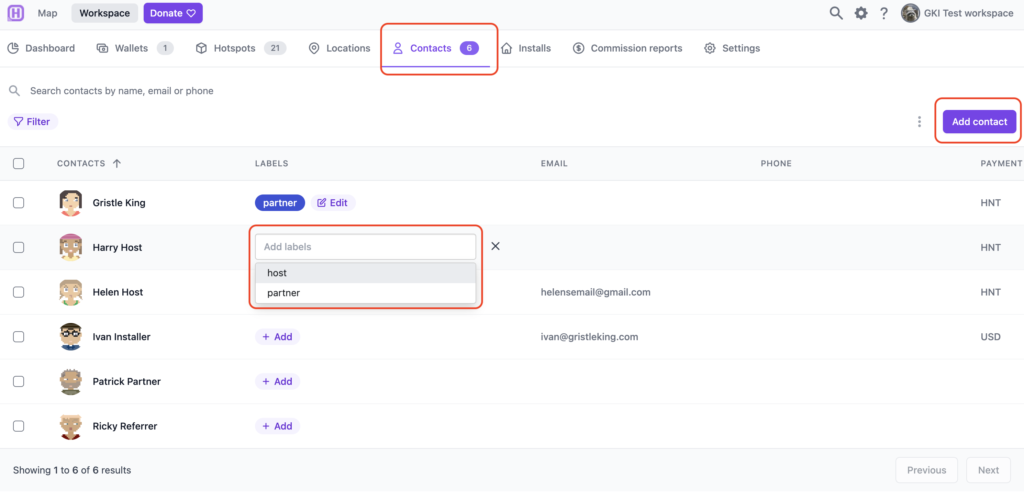Click Gristle King's avatar
Image resolution: width=1024 pixels, height=501 pixels.
pos(70,203)
